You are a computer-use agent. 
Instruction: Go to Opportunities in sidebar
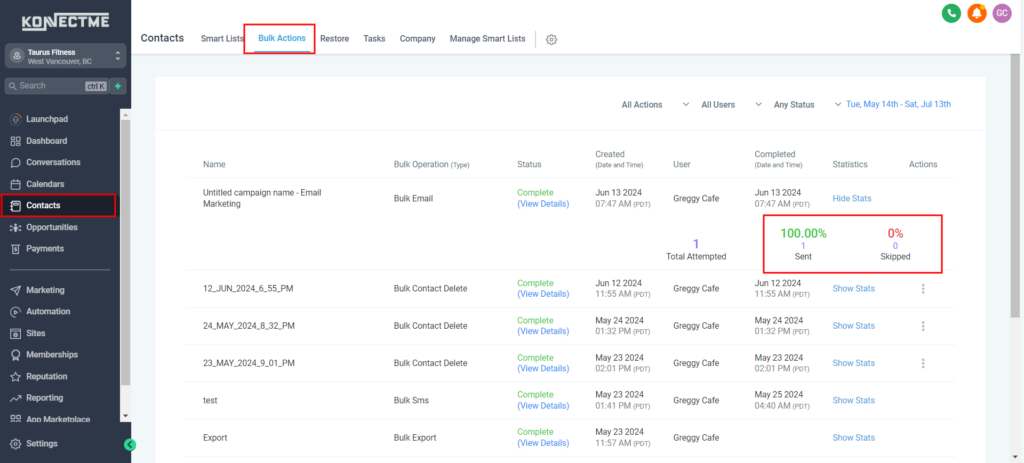[x=52, y=227]
